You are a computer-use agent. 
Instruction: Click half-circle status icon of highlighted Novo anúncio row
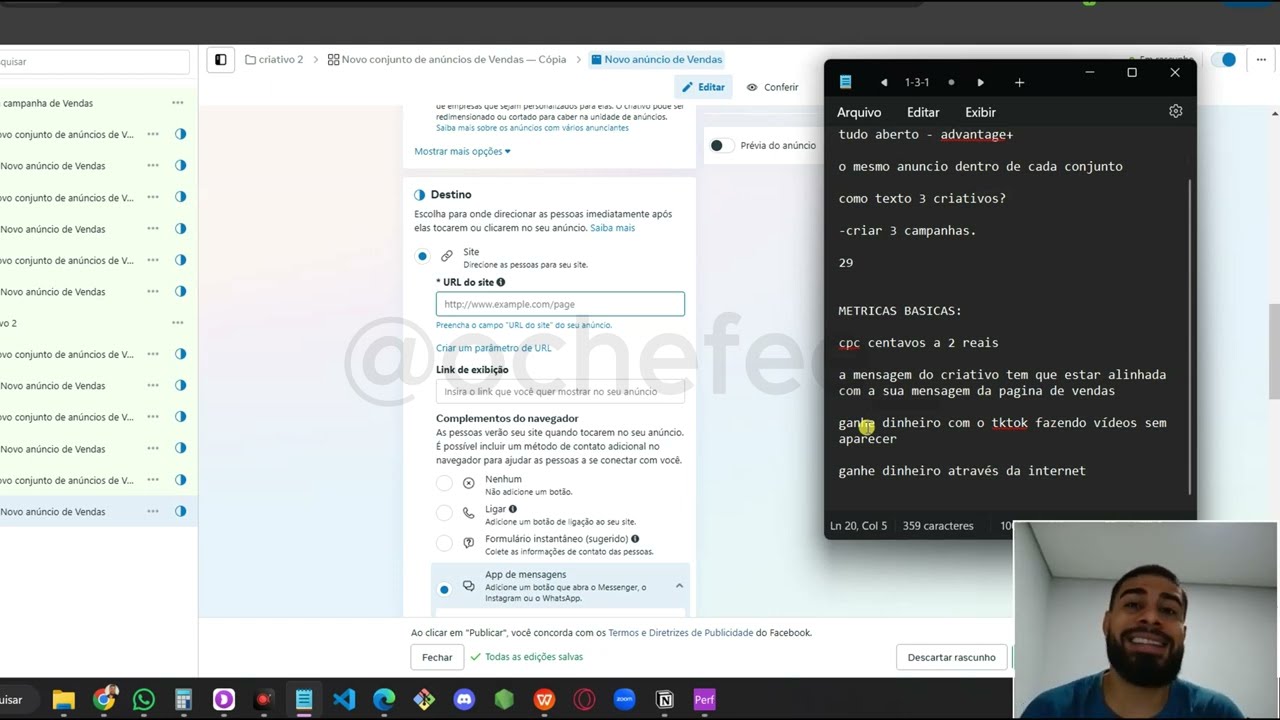181,511
